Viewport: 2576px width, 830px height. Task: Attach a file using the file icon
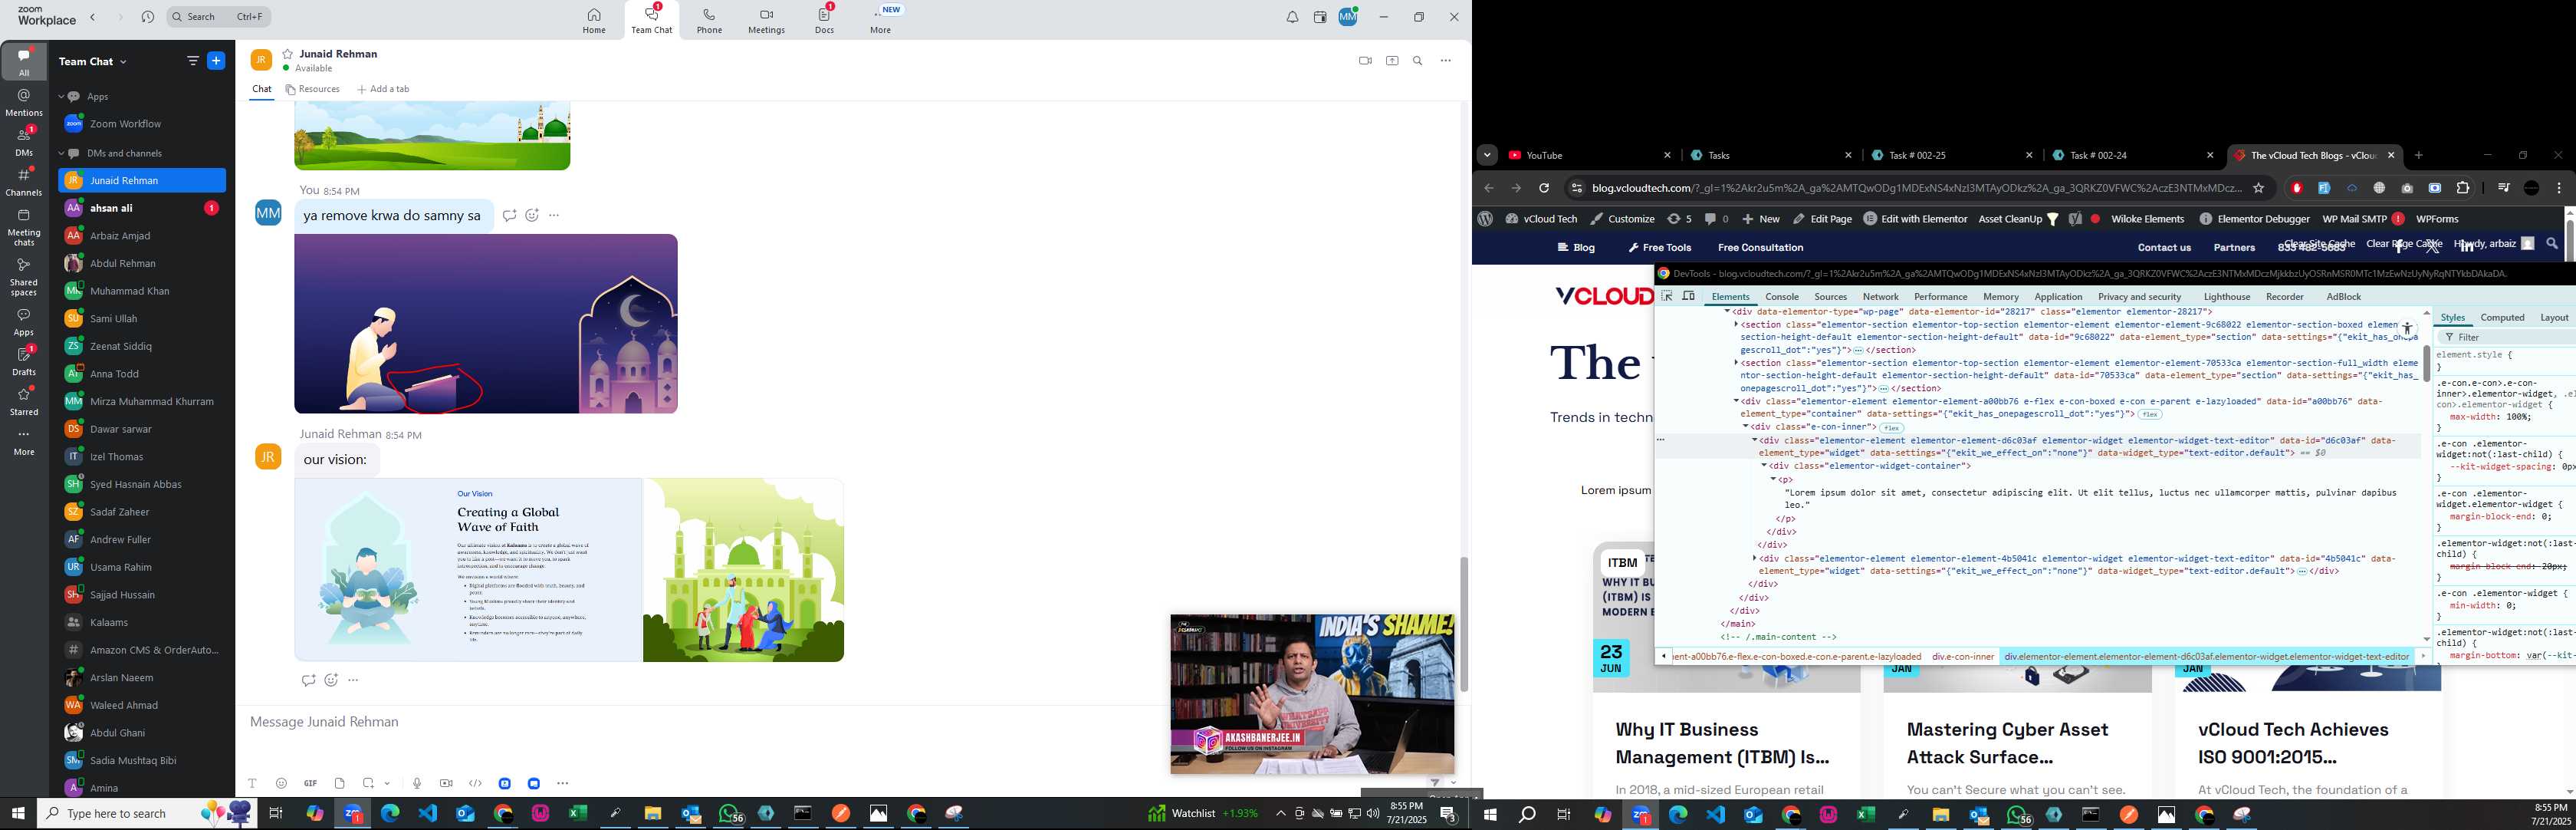(339, 783)
